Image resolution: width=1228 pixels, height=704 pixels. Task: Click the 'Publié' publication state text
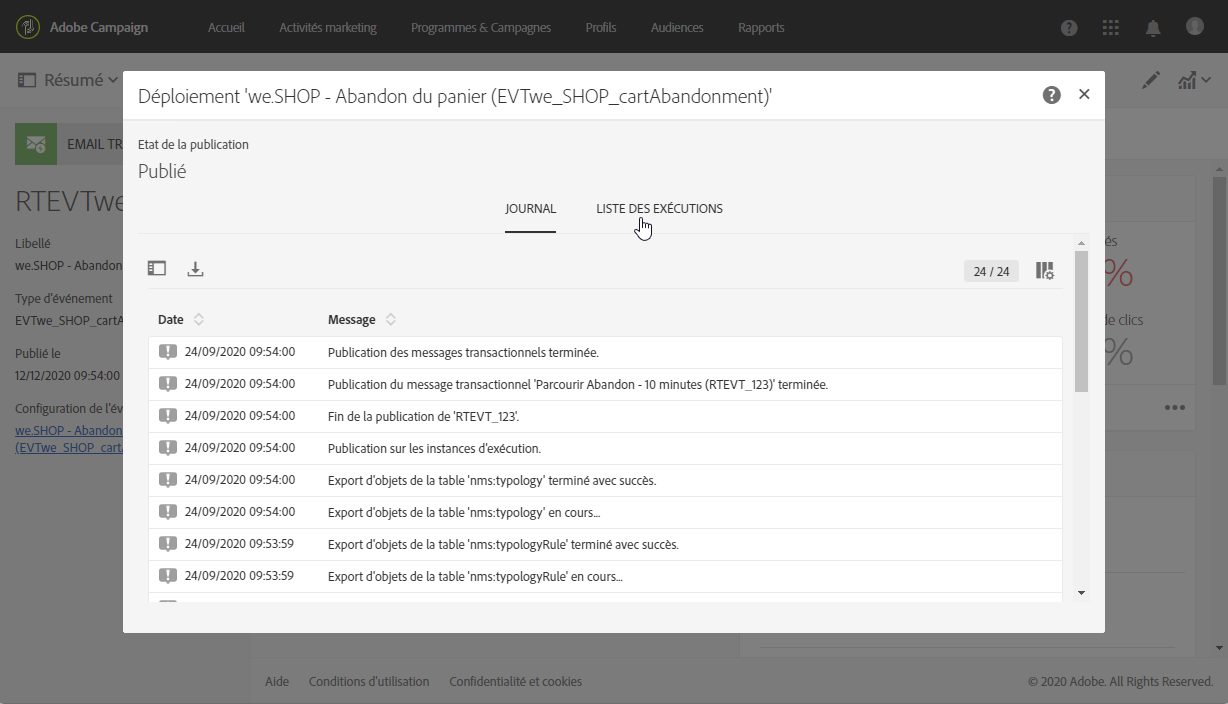coord(162,171)
